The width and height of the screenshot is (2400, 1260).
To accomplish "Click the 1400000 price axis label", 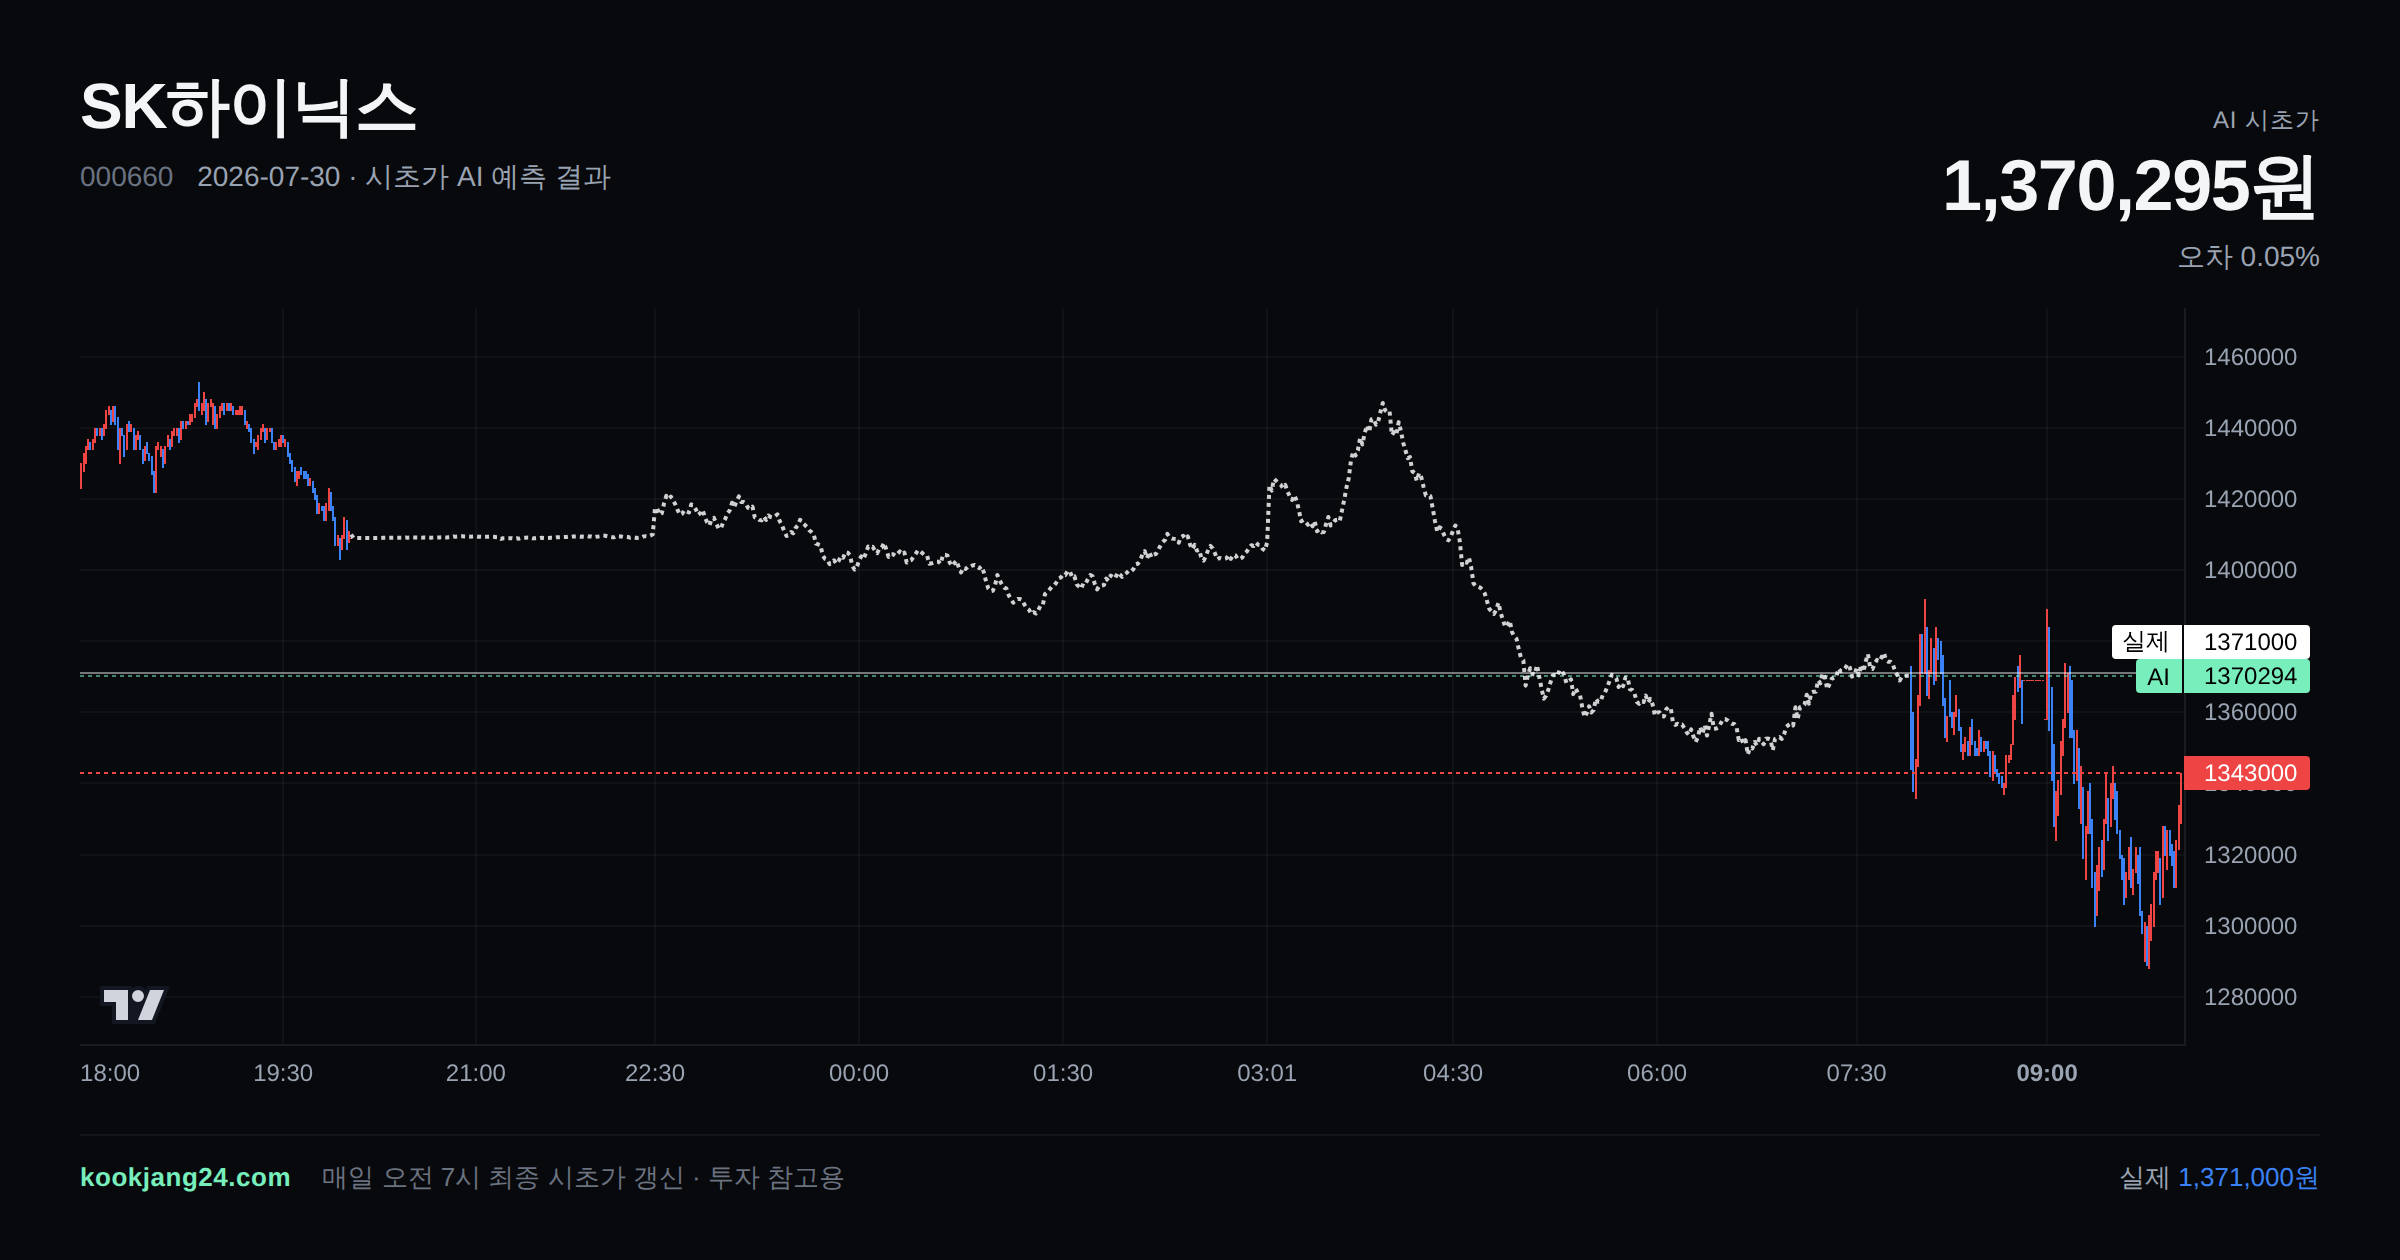I will pos(2250,570).
